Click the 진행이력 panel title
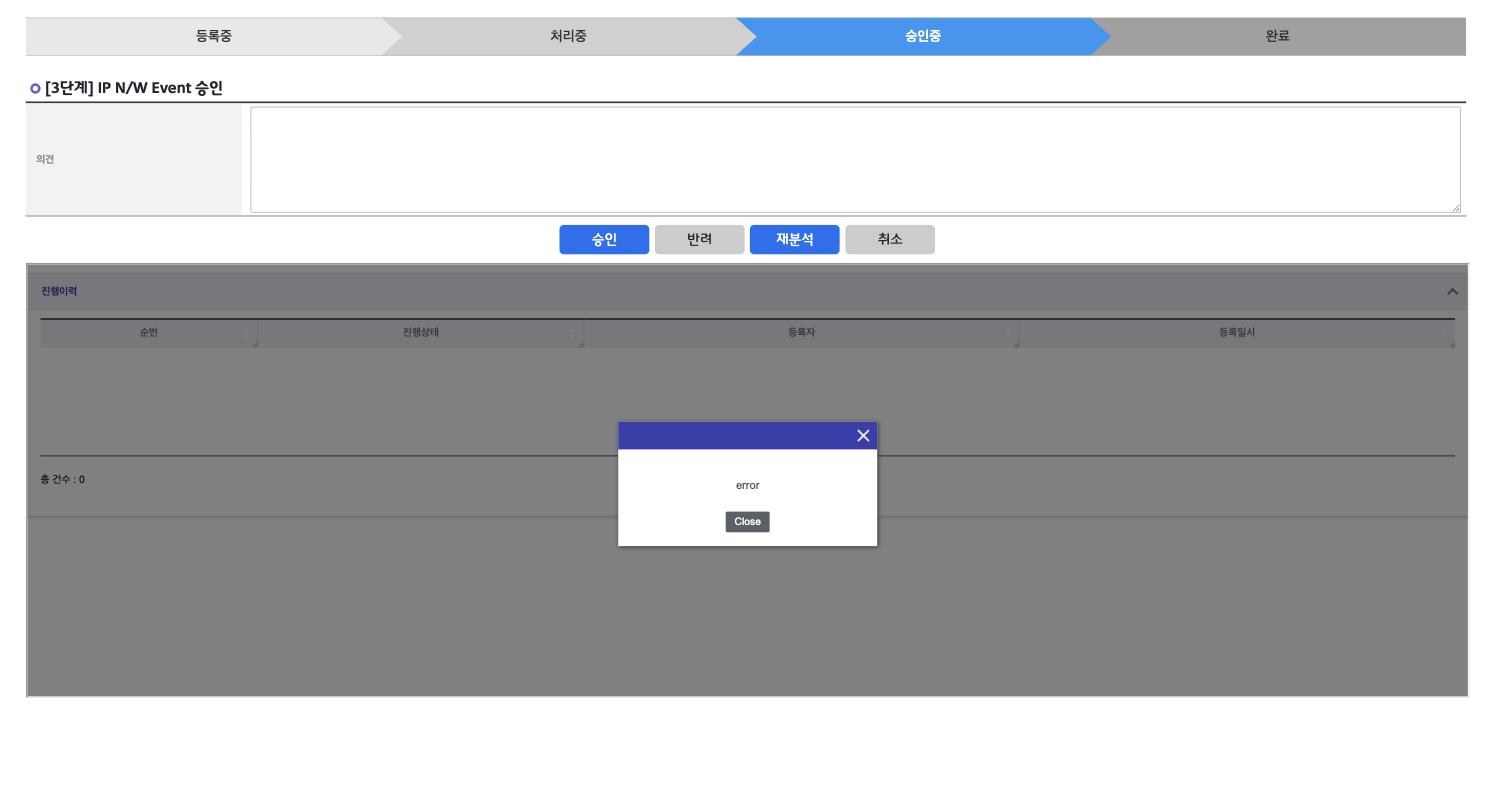The image size is (1492, 812). click(x=59, y=292)
